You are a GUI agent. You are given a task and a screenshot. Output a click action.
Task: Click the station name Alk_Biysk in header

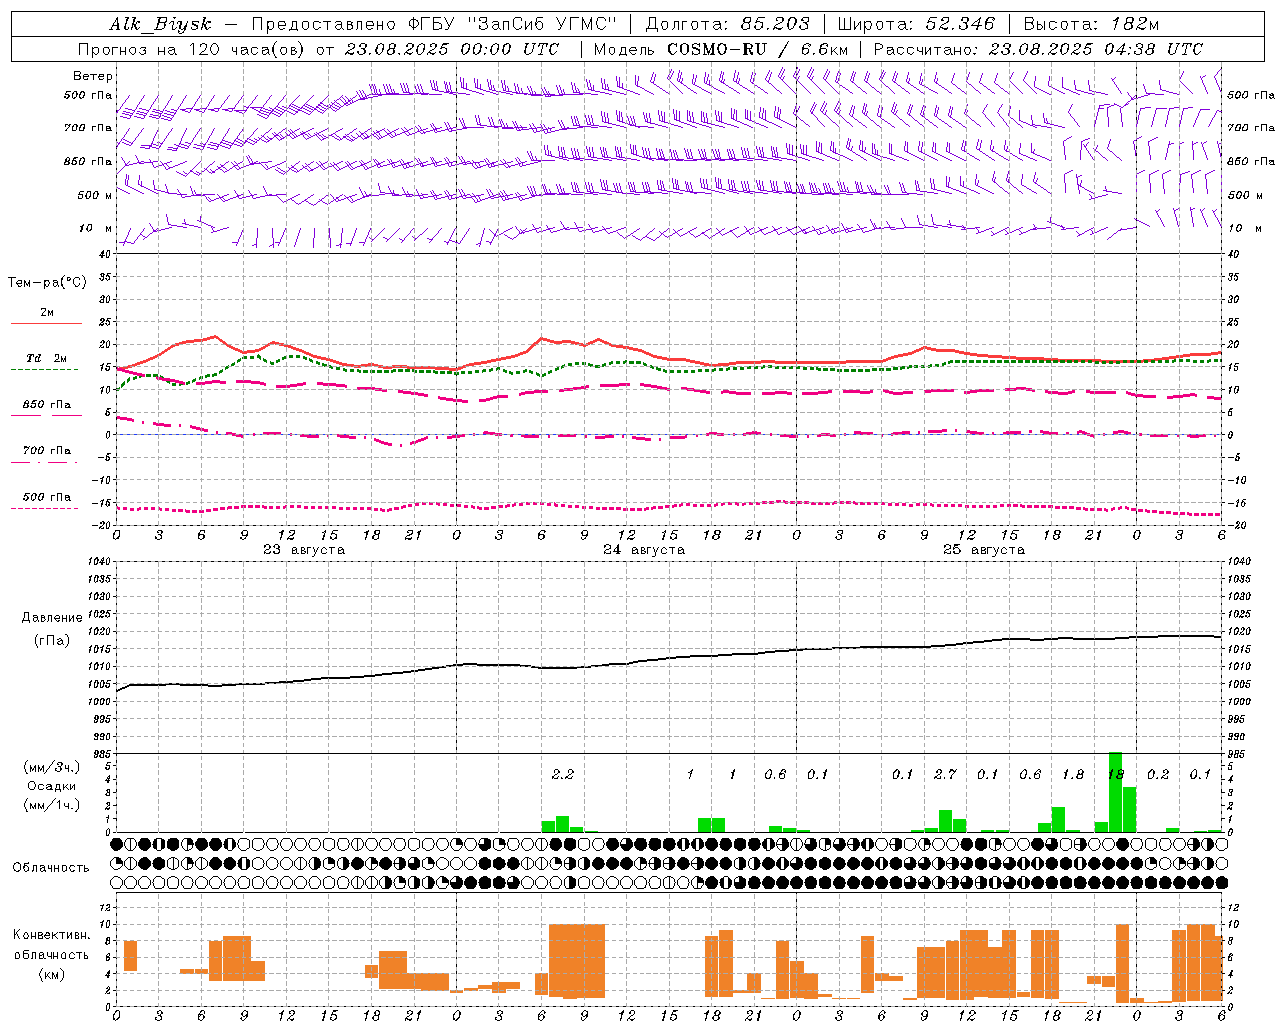pyautogui.click(x=160, y=24)
